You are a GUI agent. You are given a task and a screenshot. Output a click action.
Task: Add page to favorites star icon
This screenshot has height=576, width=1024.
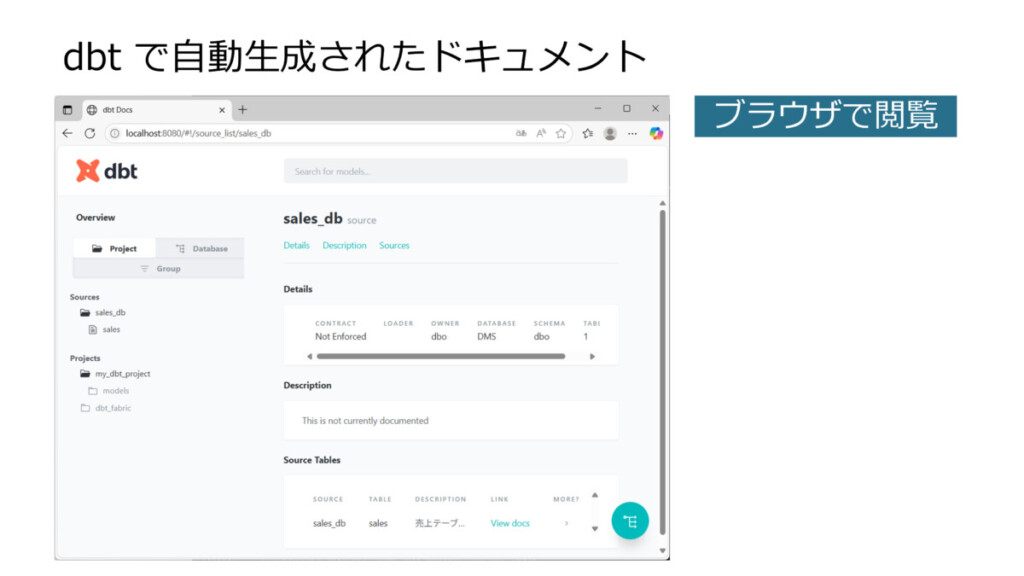coord(560,133)
